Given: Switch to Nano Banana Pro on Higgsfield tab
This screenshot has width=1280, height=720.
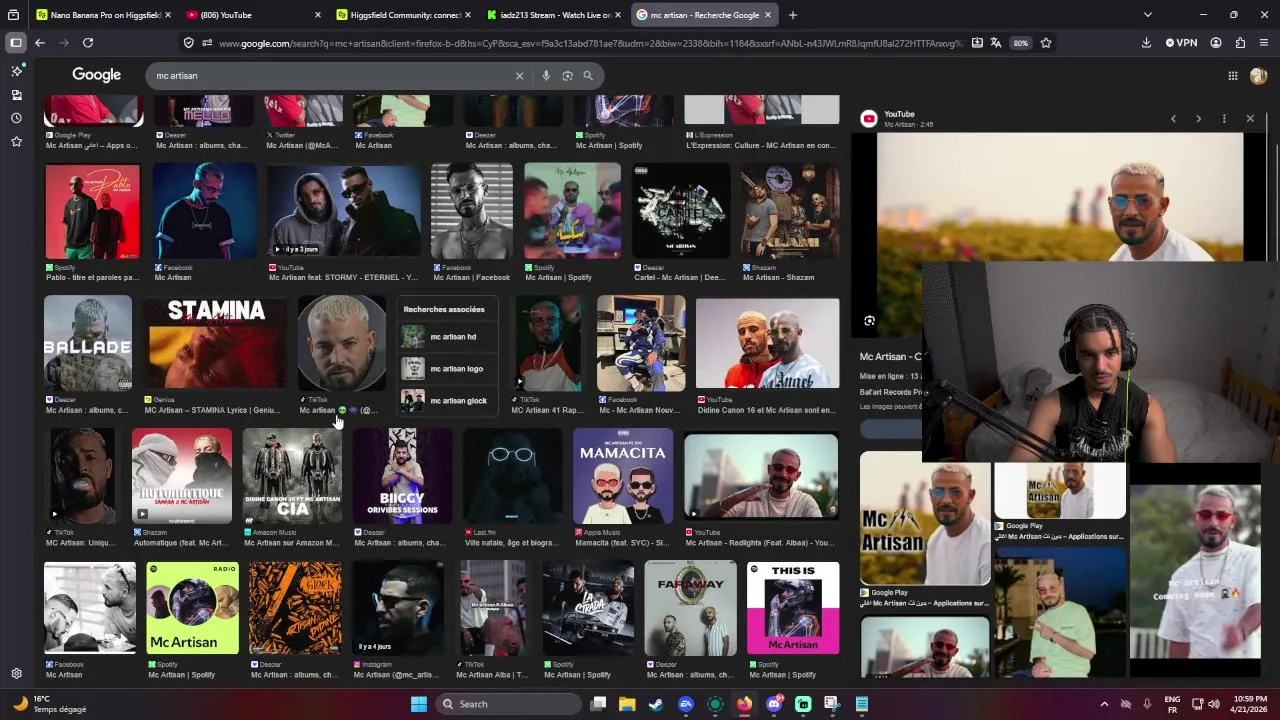Looking at the screenshot, I should [102, 15].
